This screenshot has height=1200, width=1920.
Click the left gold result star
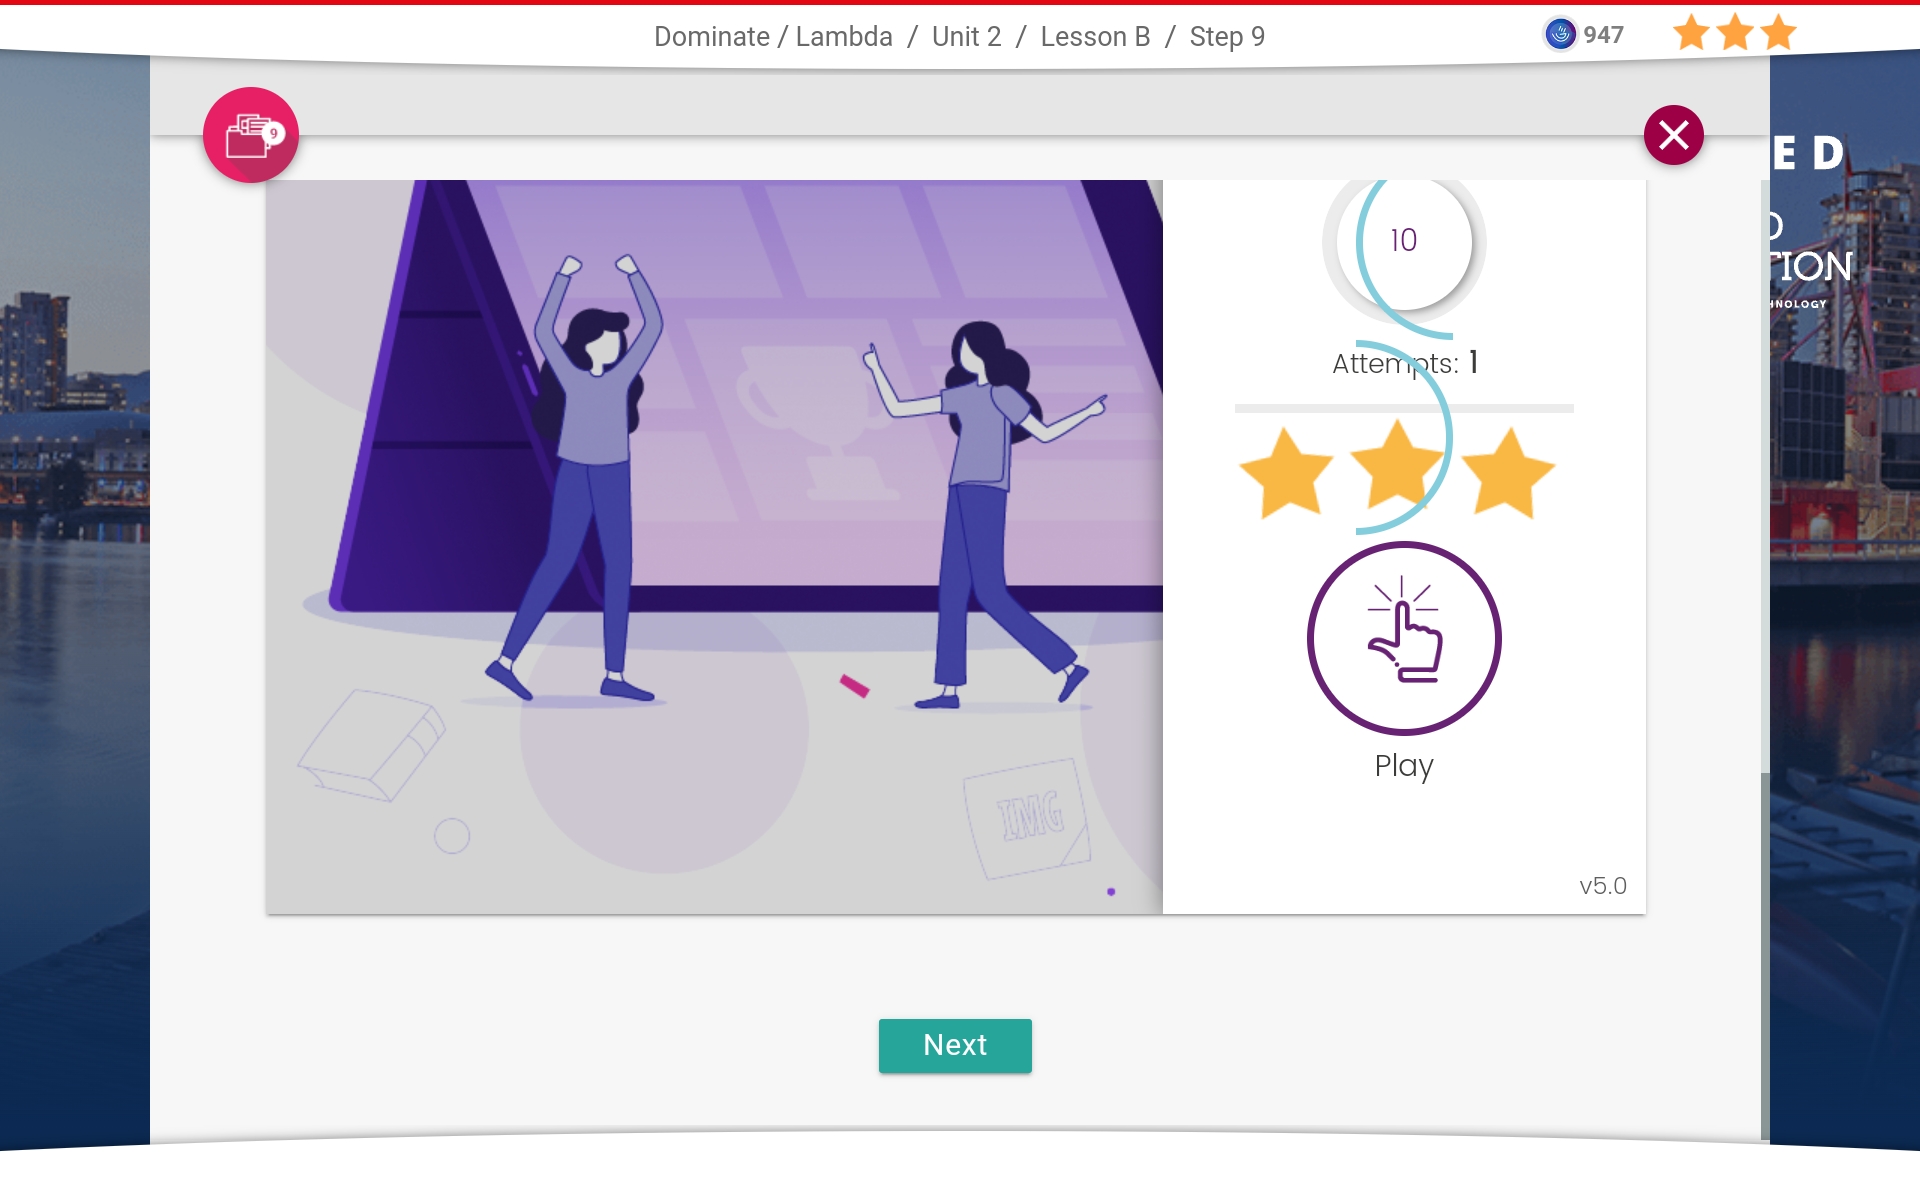1286,474
